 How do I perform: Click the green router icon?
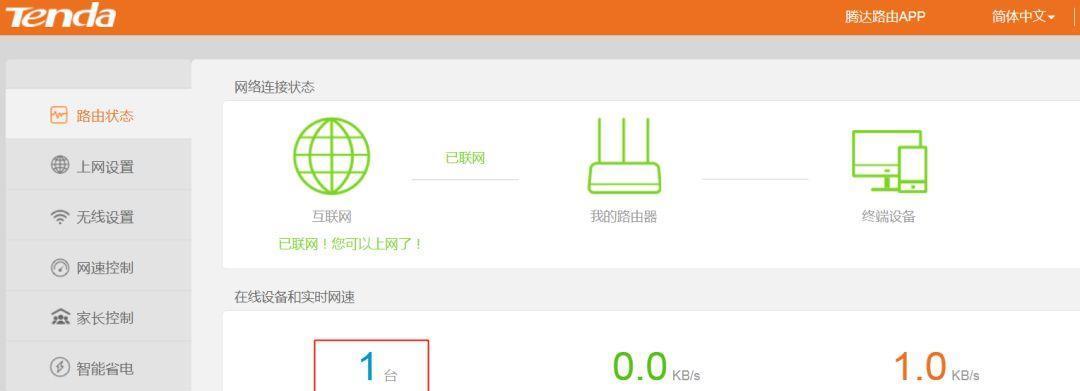624,156
